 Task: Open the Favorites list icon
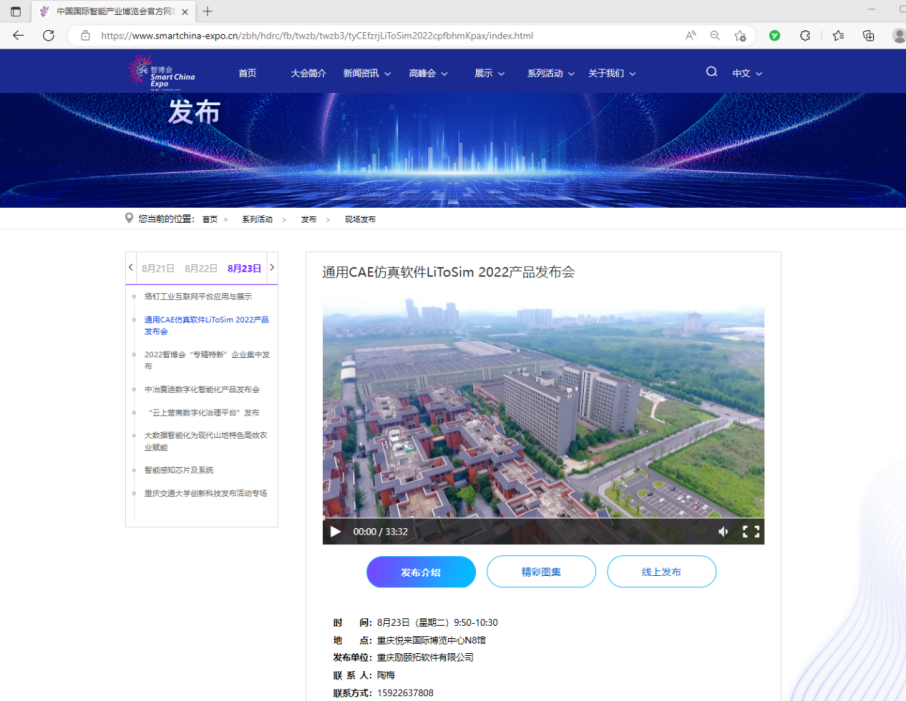(838, 35)
